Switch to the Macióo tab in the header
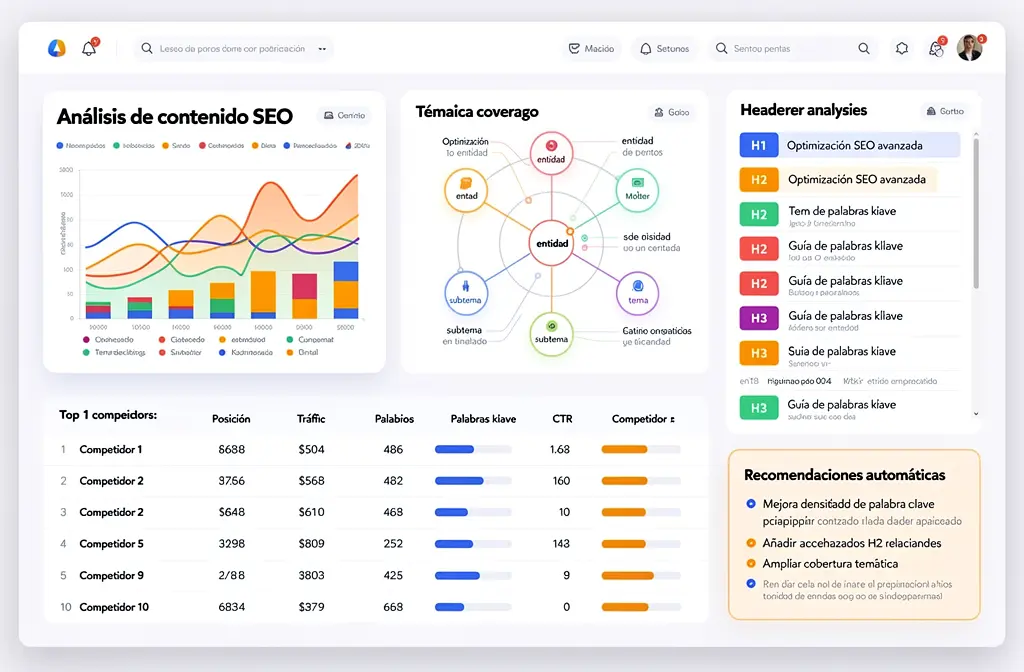Image resolution: width=1024 pixels, height=672 pixels. (591, 47)
